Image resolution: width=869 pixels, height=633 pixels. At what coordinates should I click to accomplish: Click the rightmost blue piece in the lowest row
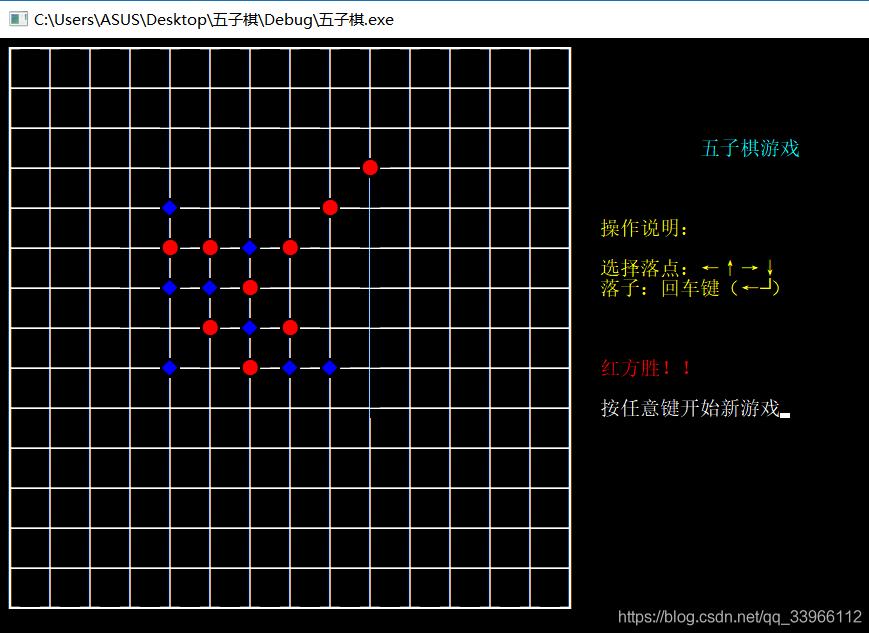[330, 367]
